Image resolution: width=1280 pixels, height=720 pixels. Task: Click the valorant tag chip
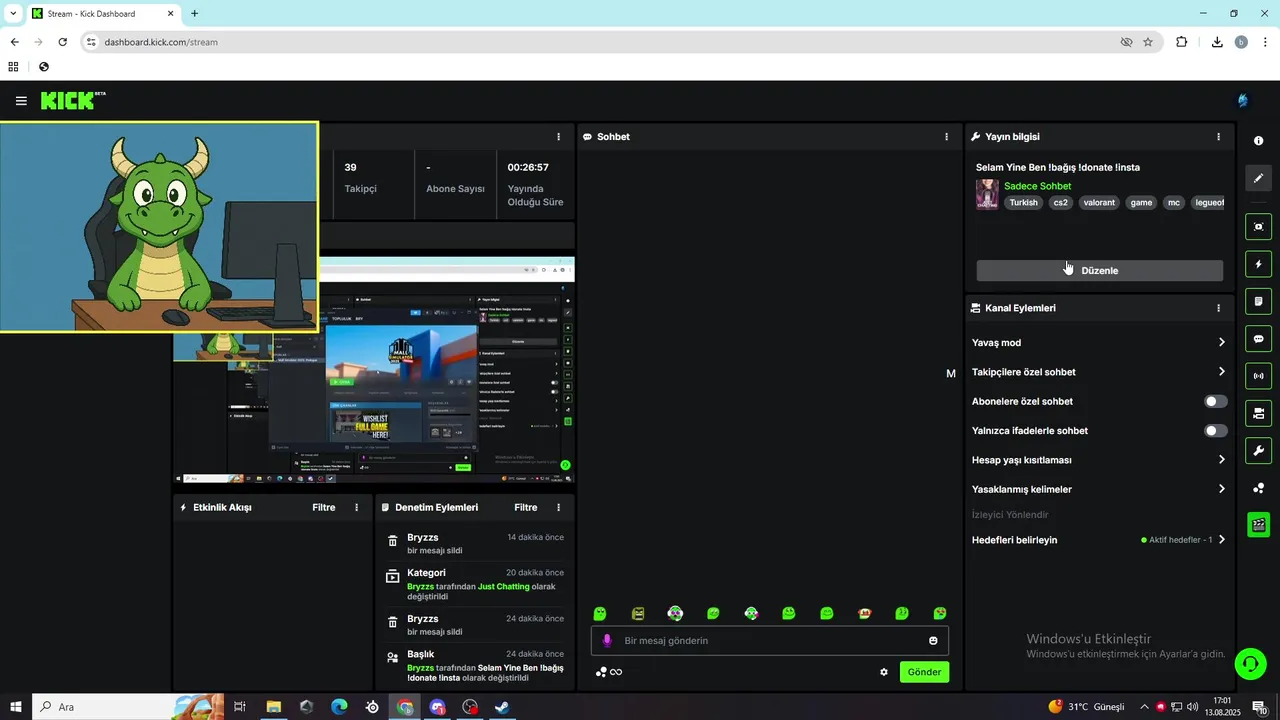[1099, 203]
